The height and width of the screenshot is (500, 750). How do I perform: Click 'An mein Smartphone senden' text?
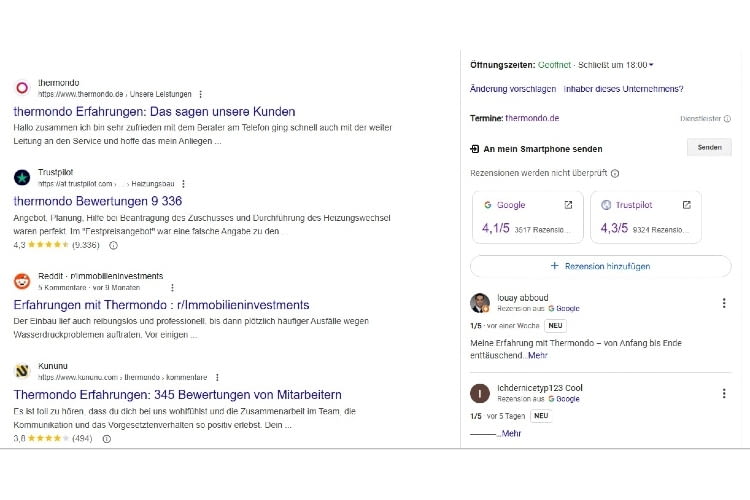543,149
